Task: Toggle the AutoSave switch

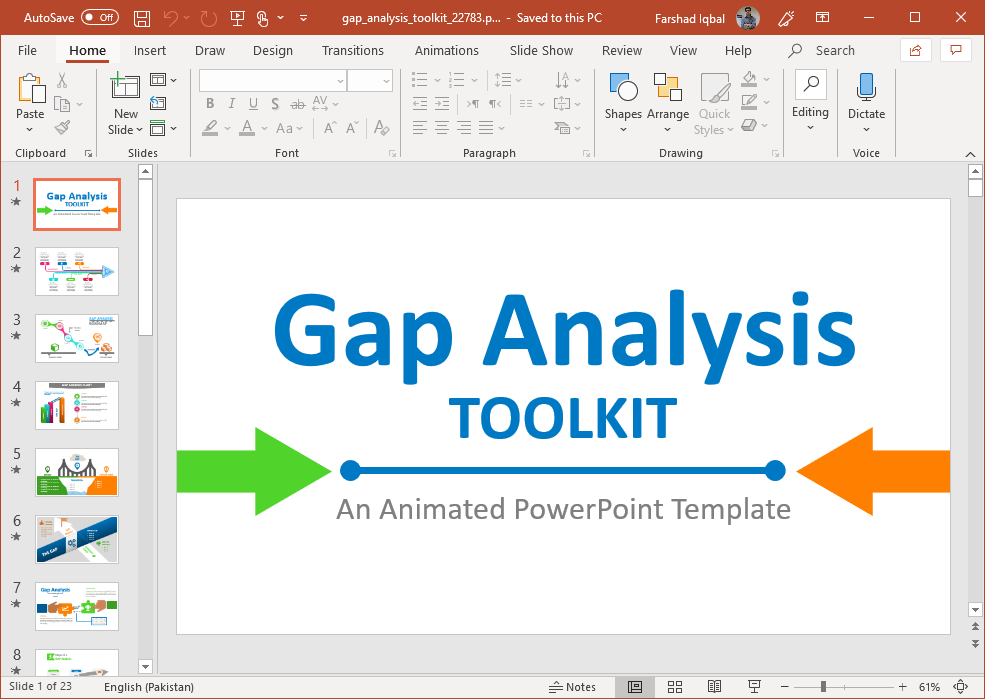Action: [x=100, y=18]
